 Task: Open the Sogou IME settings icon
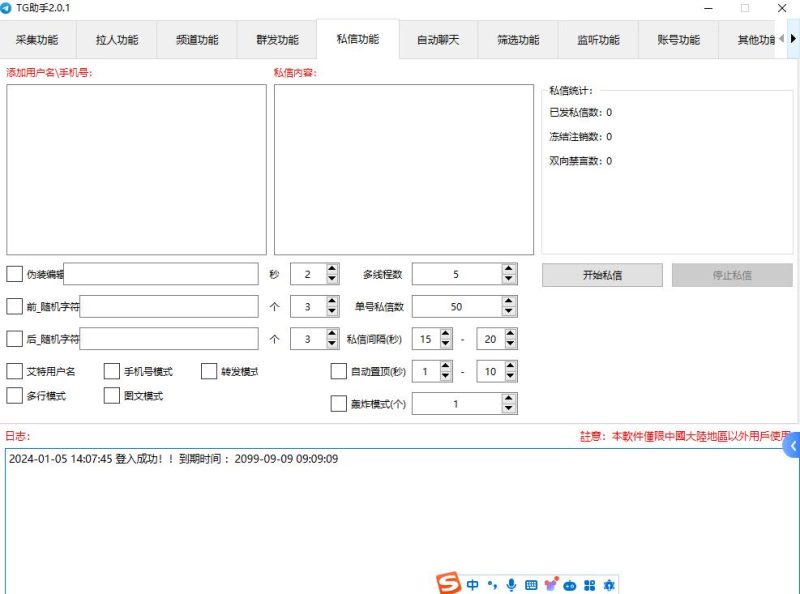pos(608,582)
